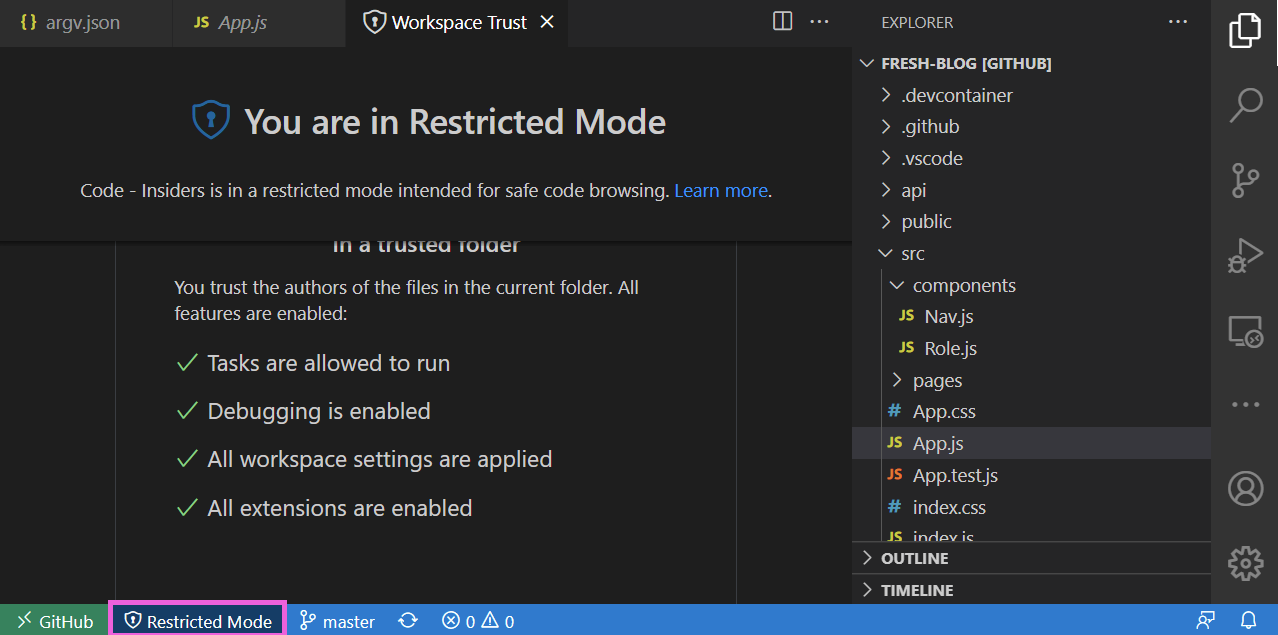
Task: Open the Explorer view in activity bar
Action: [x=1245, y=30]
